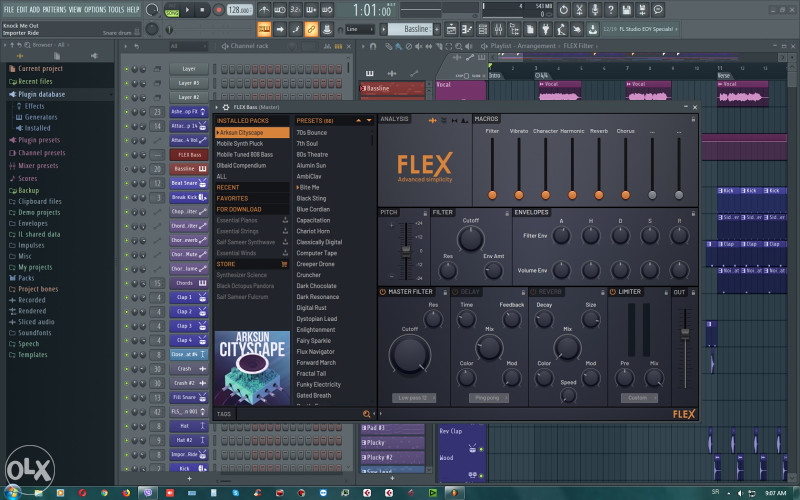Select Mobile Synth Pluck pack
This screenshot has height=500, width=800.
pyautogui.click(x=240, y=143)
